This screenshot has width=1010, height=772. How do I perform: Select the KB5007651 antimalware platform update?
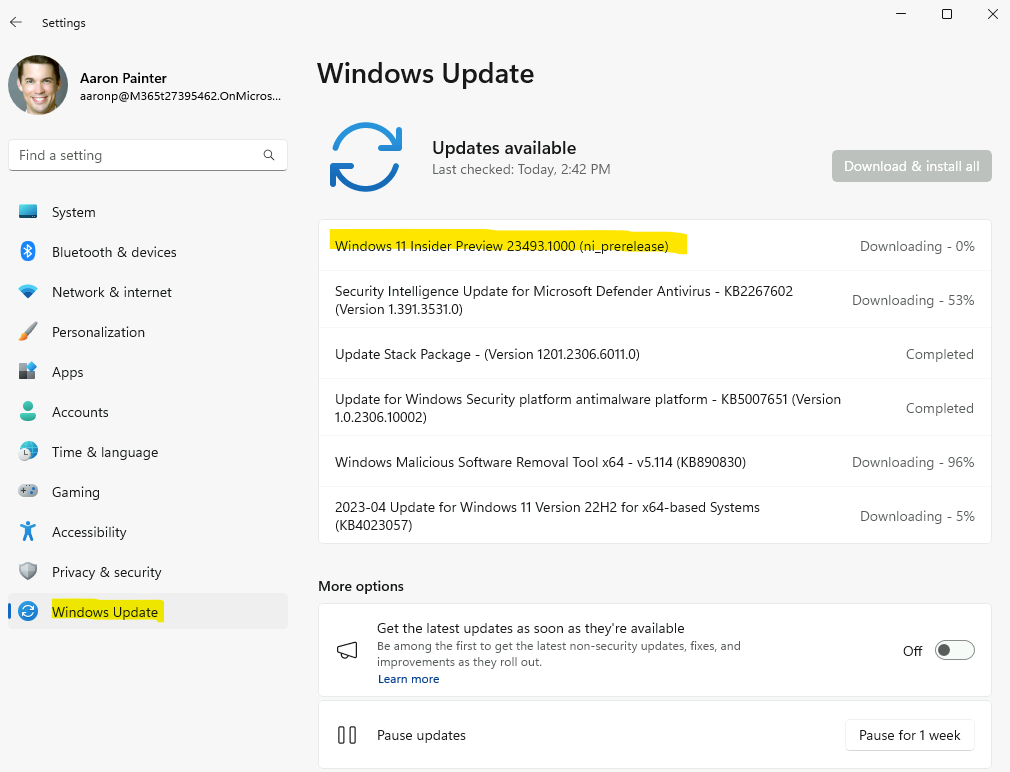(x=654, y=408)
